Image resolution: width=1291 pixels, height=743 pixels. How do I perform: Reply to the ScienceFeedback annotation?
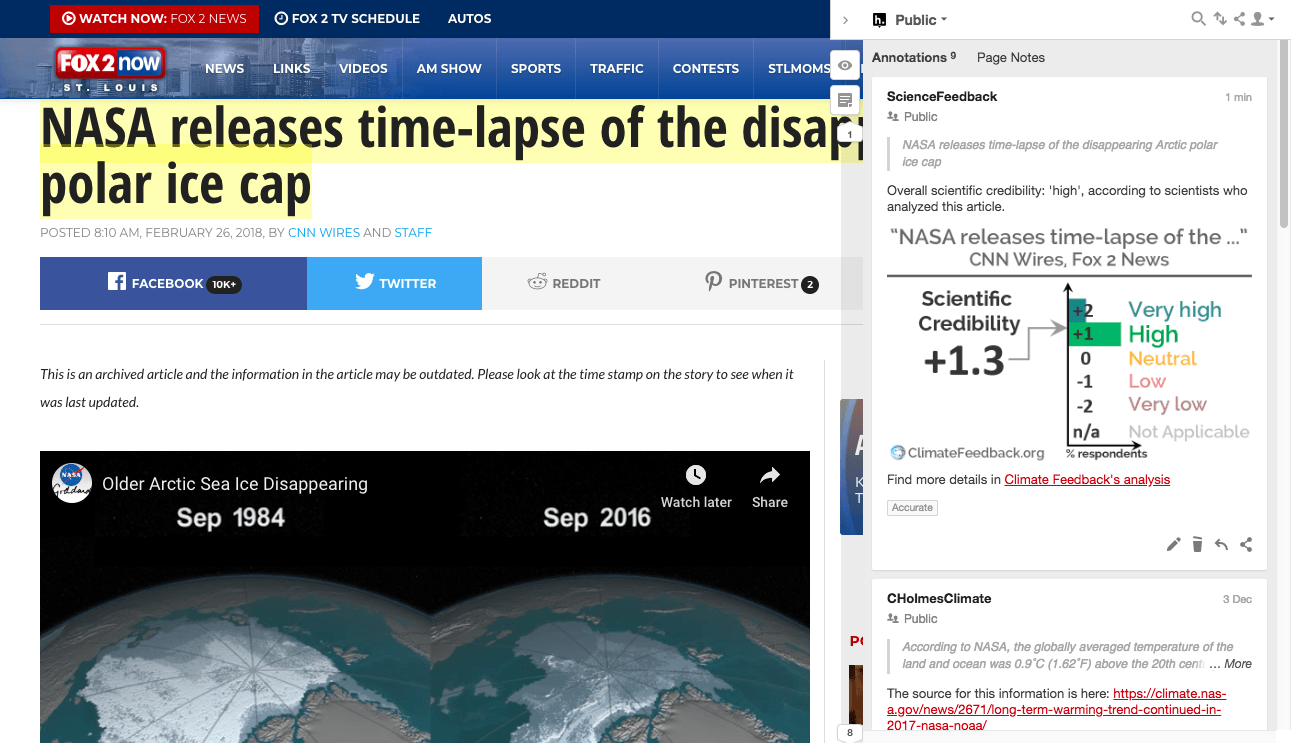1221,545
